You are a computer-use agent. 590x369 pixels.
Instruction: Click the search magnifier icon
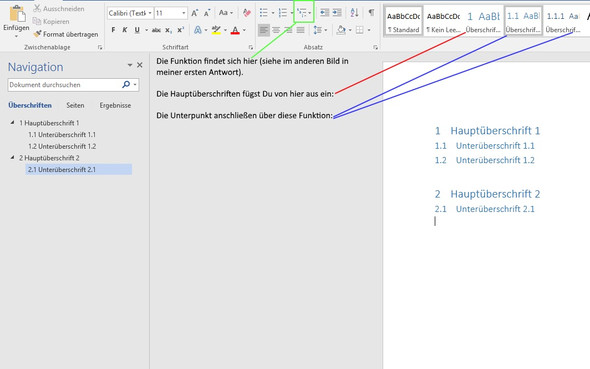click(126, 85)
